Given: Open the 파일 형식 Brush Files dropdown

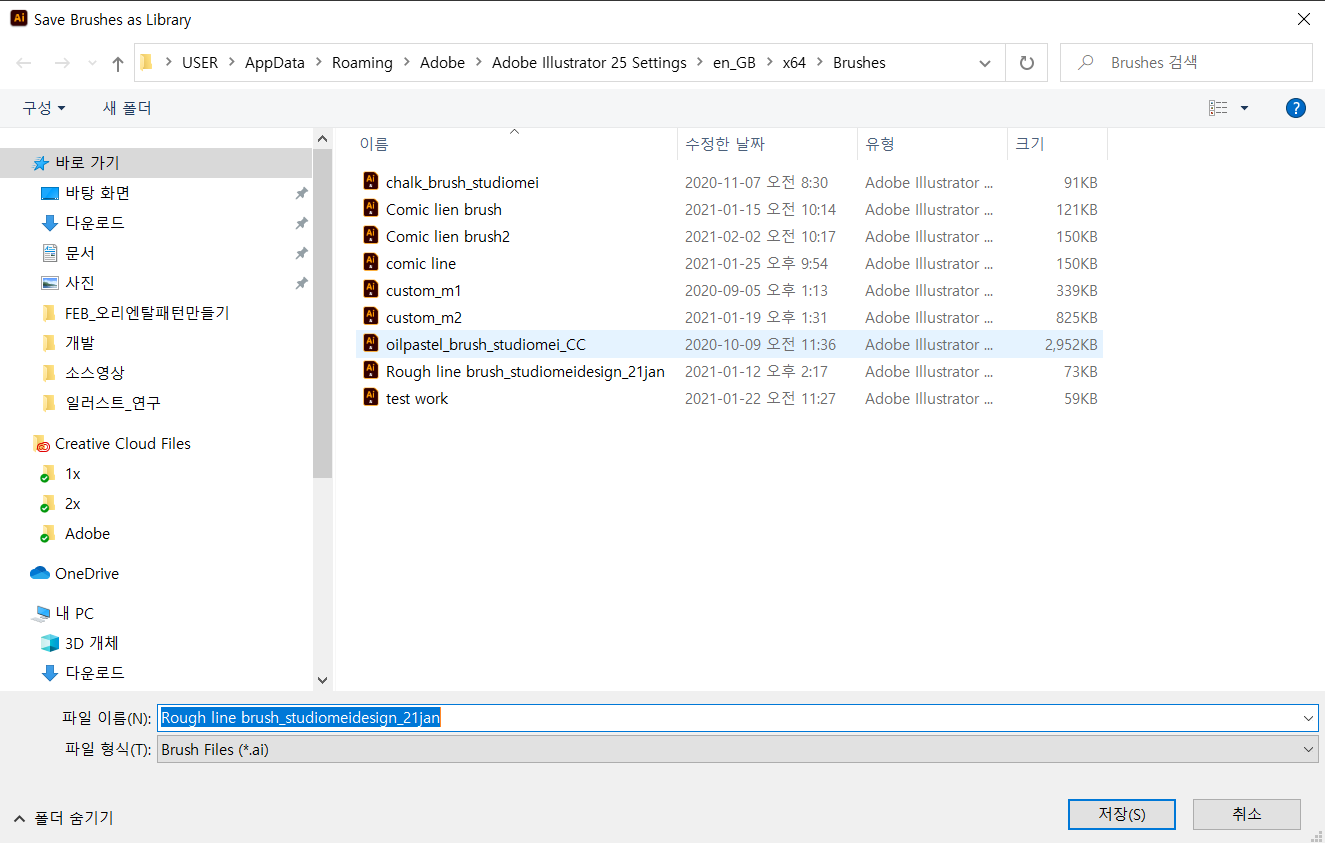Looking at the screenshot, I should coord(738,750).
